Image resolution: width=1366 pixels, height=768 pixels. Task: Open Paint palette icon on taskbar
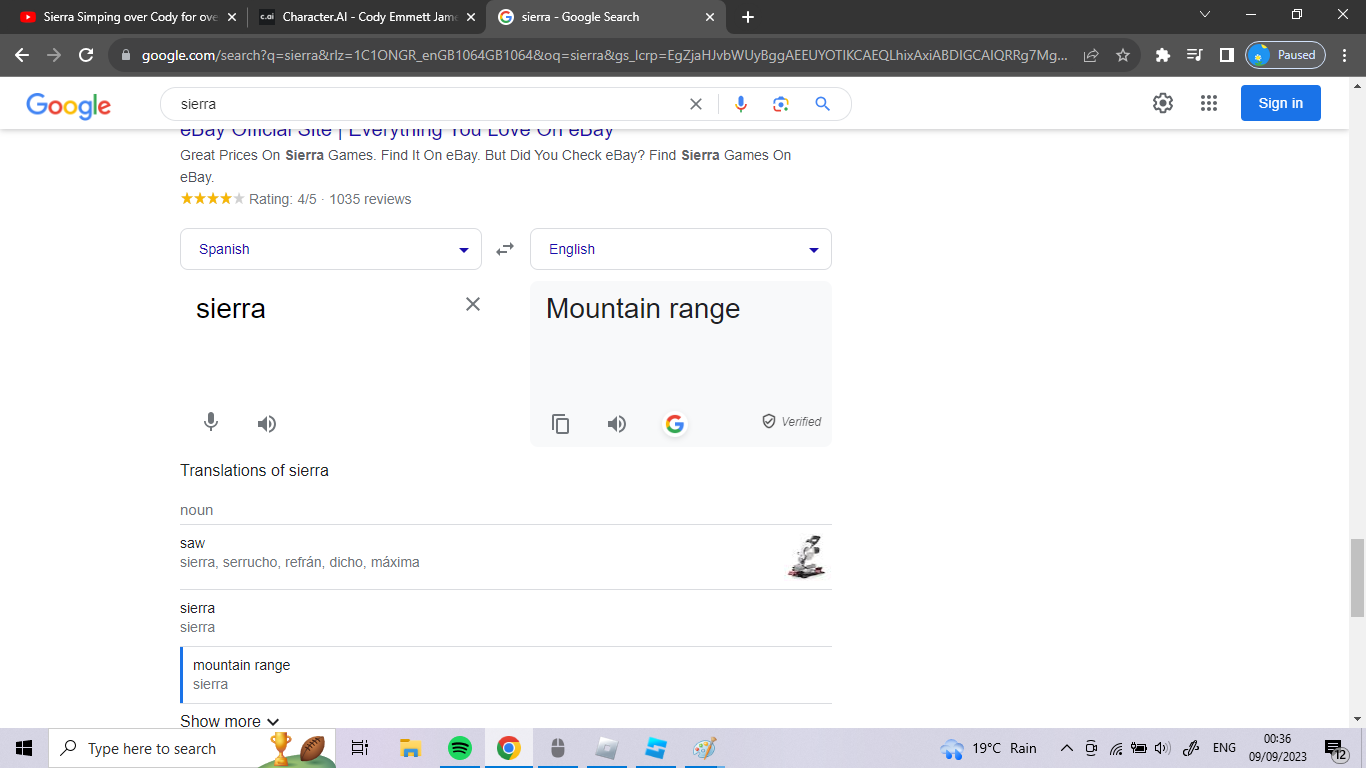click(705, 748)
